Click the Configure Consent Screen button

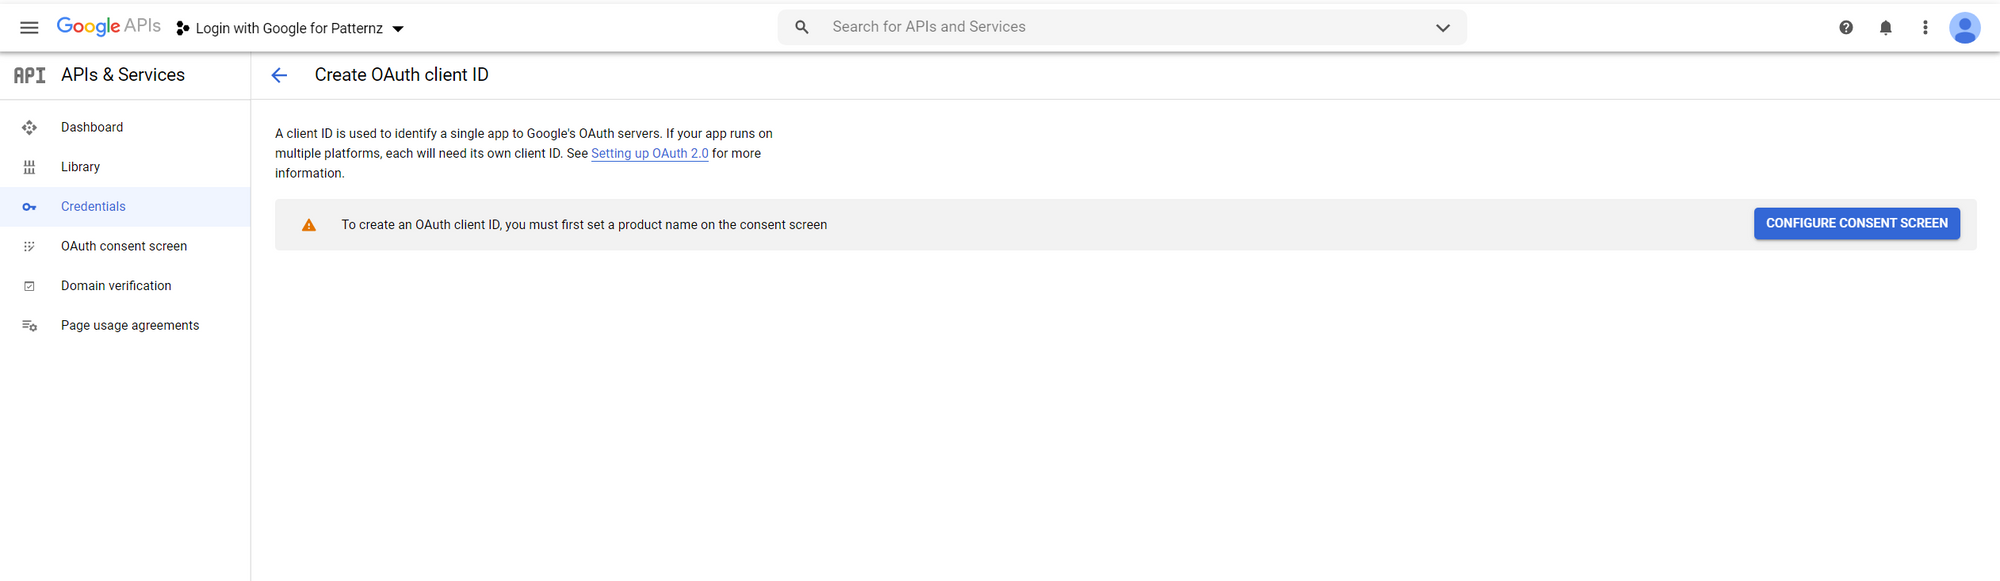pos(1856,223)
